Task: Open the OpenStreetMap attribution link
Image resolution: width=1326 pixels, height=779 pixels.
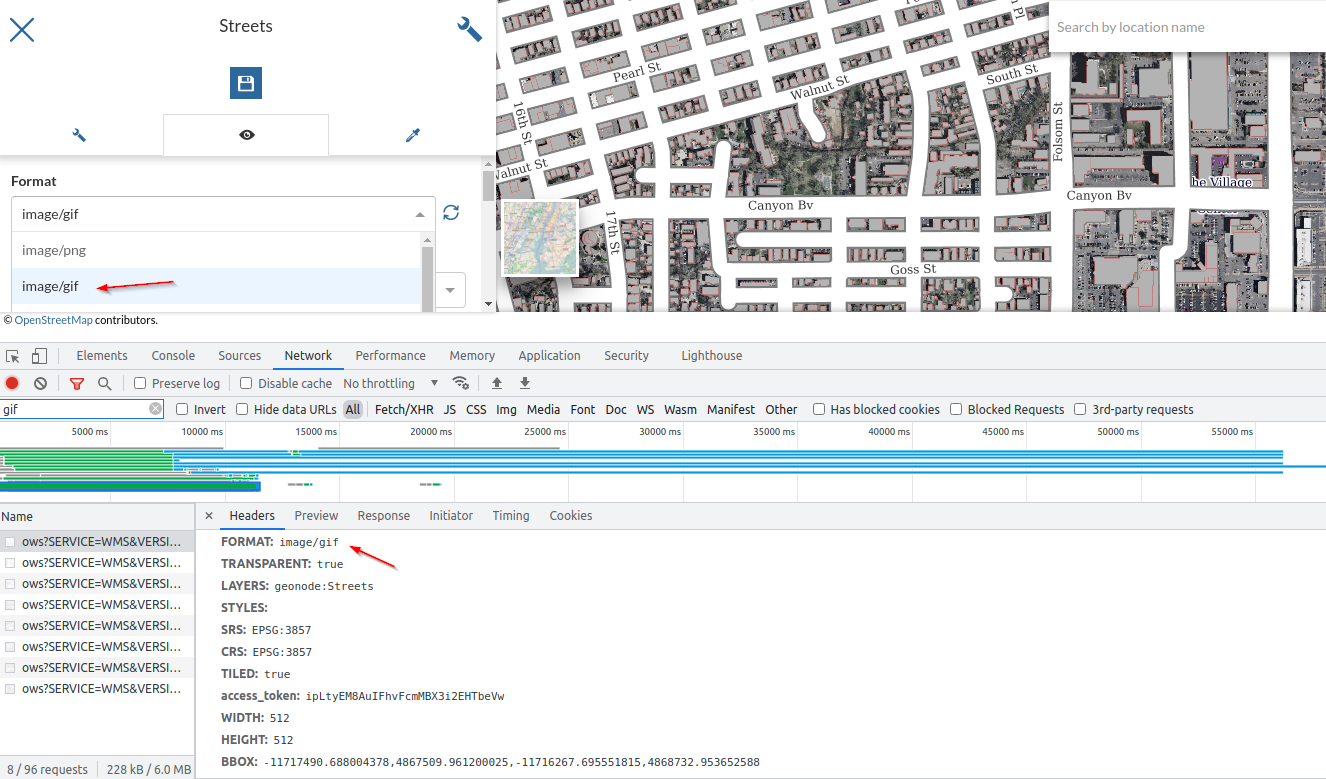Action: click(x=53, y=320)
